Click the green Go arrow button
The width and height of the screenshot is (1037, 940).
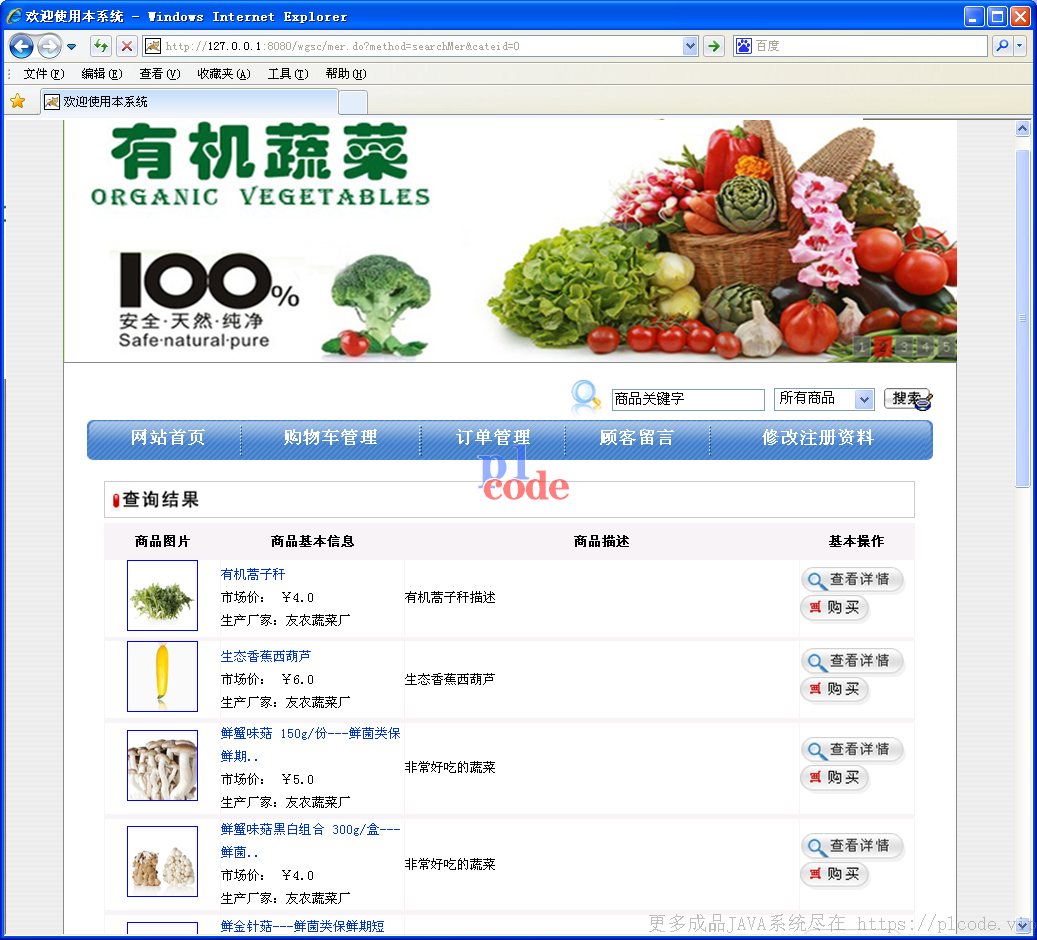pos(714,46)
